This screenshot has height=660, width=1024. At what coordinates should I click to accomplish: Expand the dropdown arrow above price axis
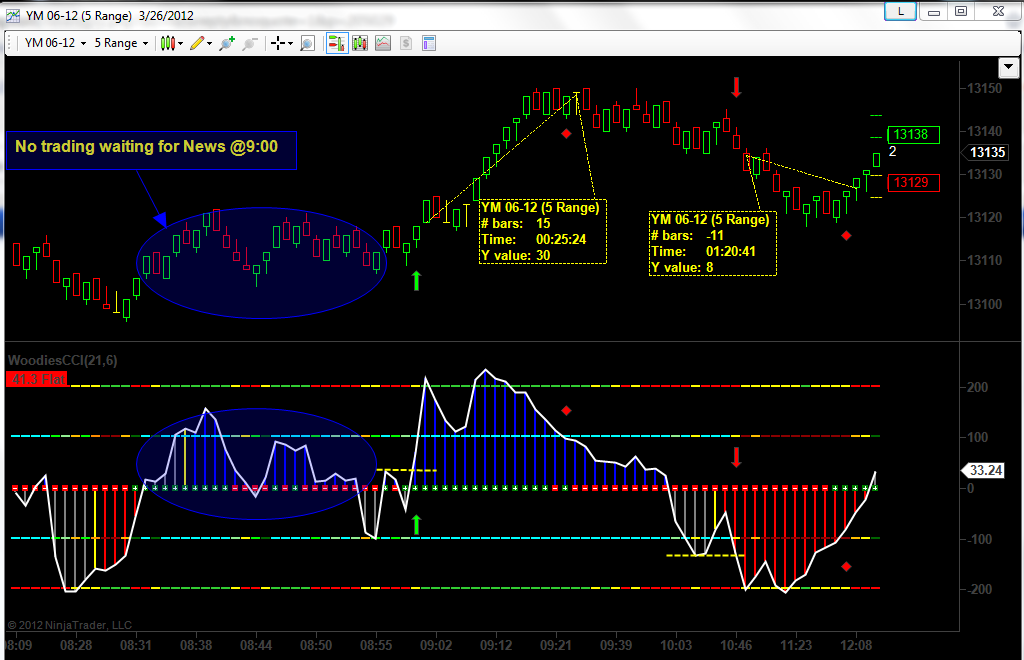1008,67
